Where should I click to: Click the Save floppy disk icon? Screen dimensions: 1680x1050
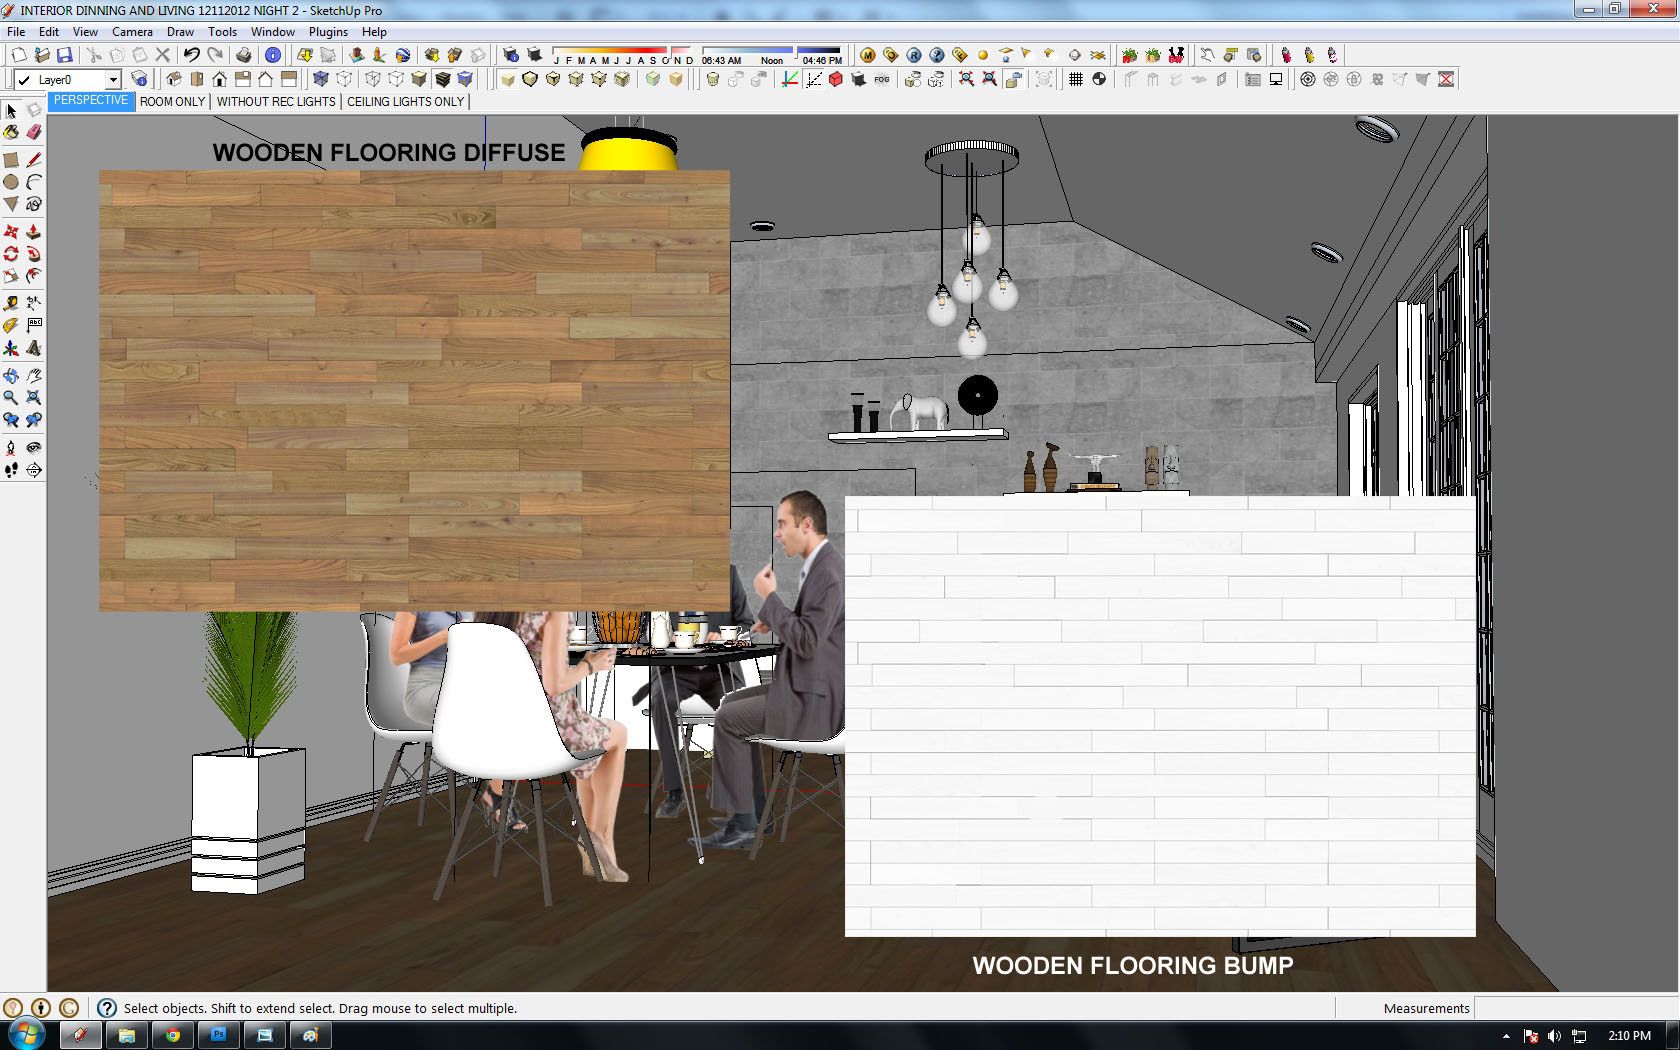click(x=64, y=55)
